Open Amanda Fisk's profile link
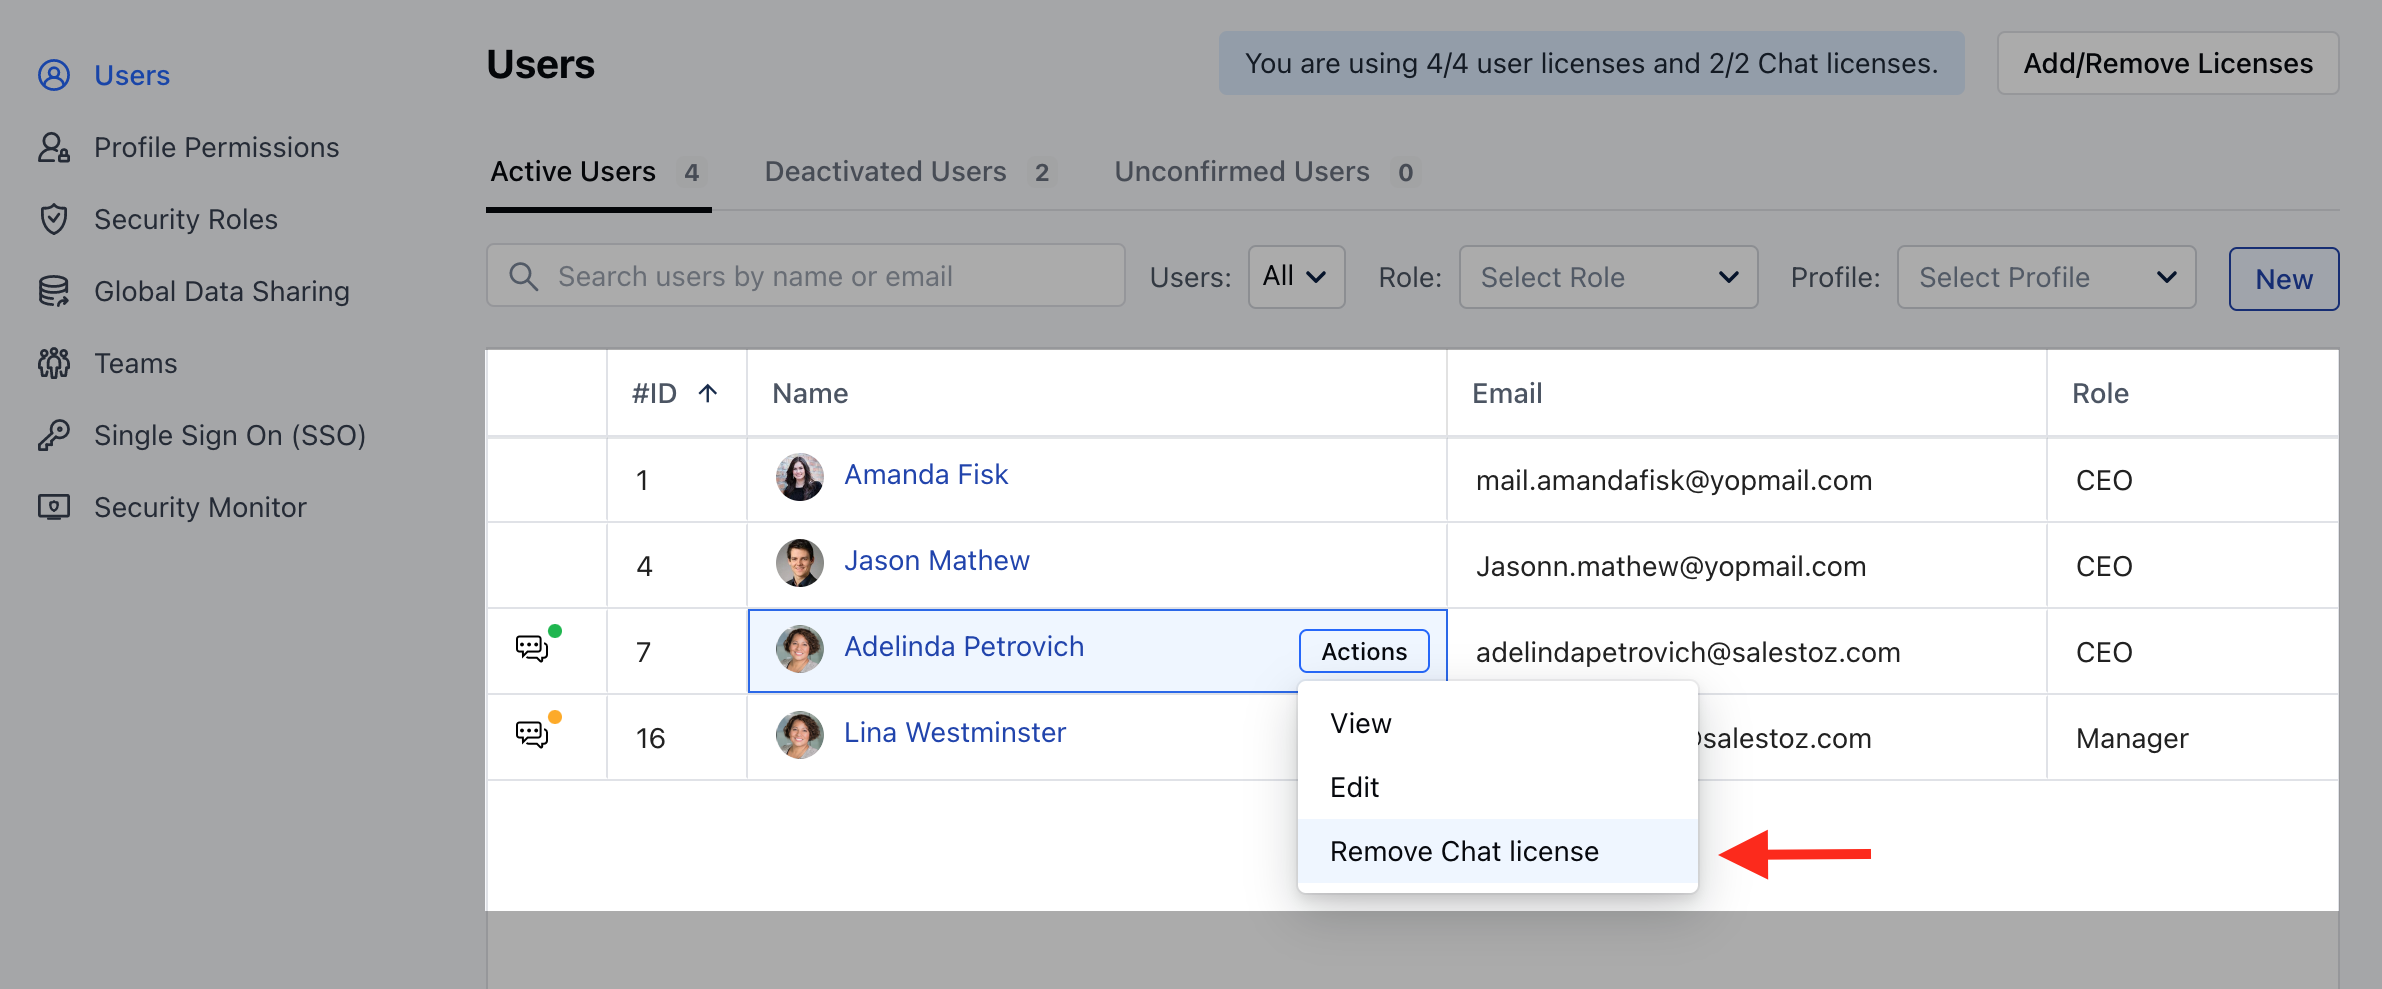Viewport: 2382px width, 989px height. (926, 474)
